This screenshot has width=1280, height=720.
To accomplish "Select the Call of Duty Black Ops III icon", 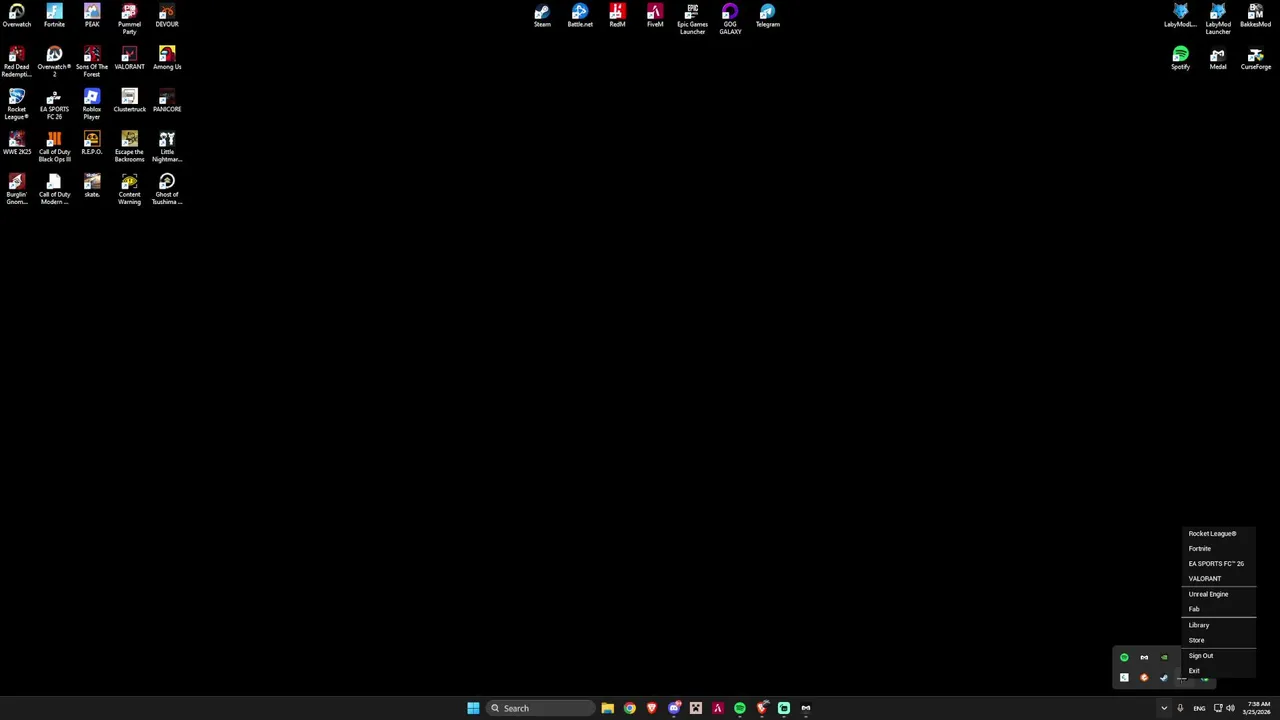I will (x=54, y=147).
